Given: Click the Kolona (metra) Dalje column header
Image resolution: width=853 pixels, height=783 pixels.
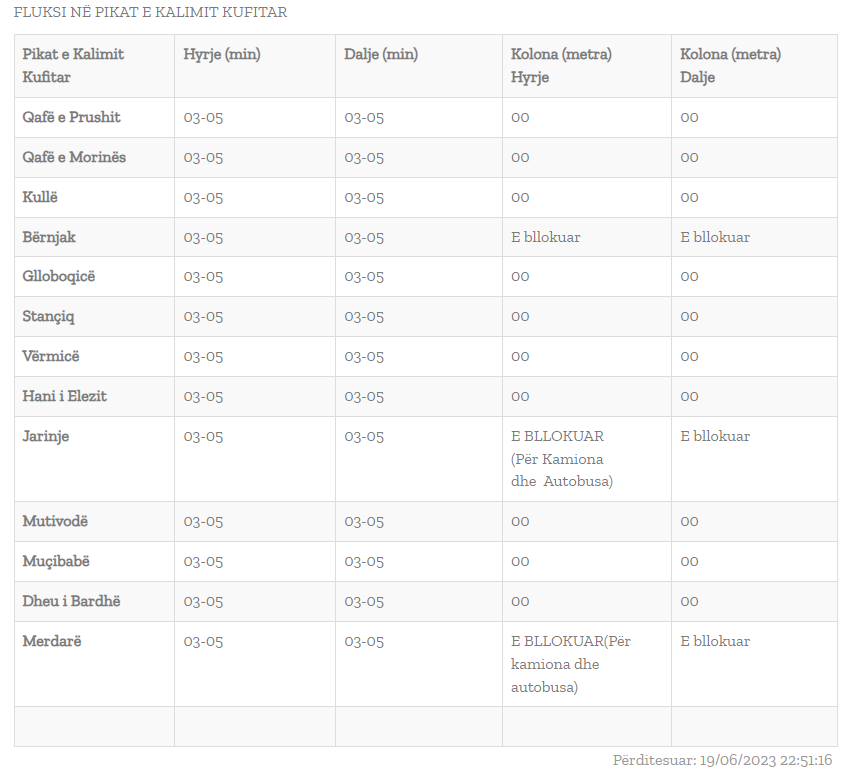Looking at the screenshot, I should tap(730, 65).
